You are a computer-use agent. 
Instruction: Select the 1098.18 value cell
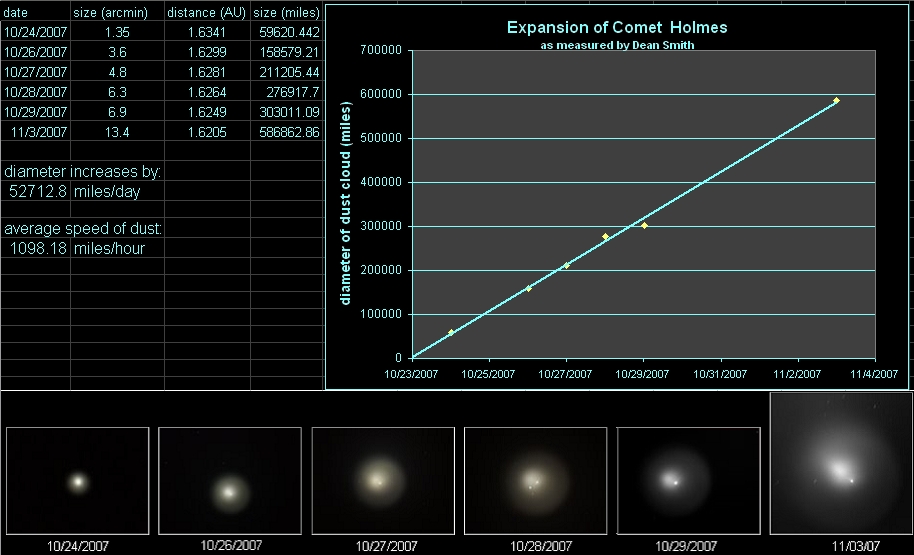tap(36, 248)
